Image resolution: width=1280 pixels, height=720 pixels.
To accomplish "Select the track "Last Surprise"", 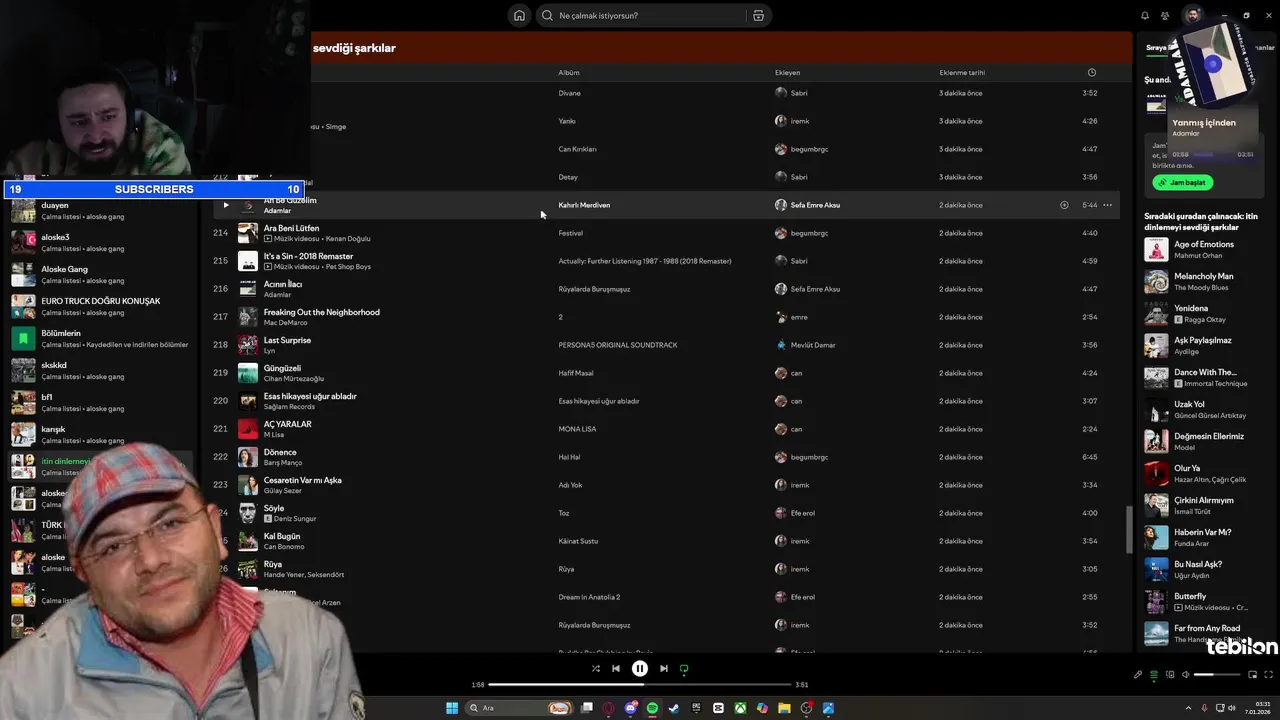I will click(x=287, y=340).
